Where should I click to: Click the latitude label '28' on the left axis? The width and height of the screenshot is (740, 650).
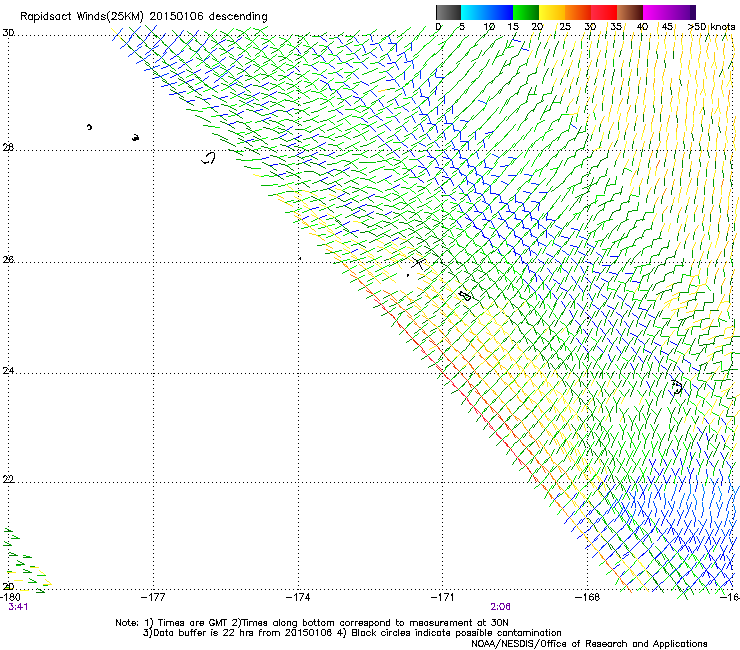[8, 148]
